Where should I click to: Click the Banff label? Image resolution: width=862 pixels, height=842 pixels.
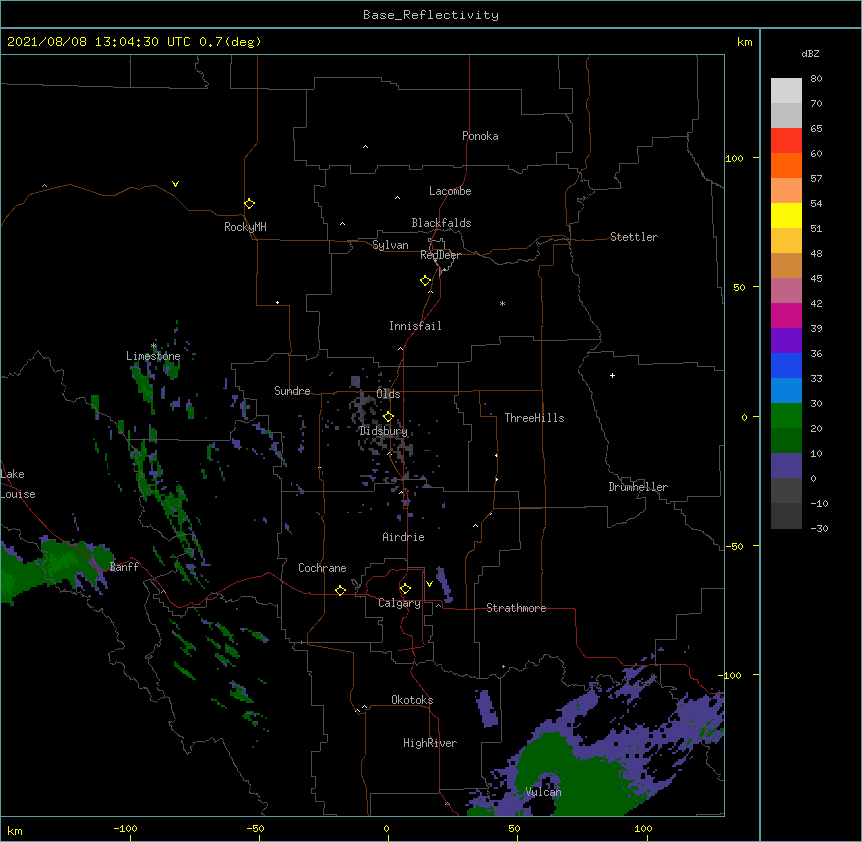click(x=124, y=567)
